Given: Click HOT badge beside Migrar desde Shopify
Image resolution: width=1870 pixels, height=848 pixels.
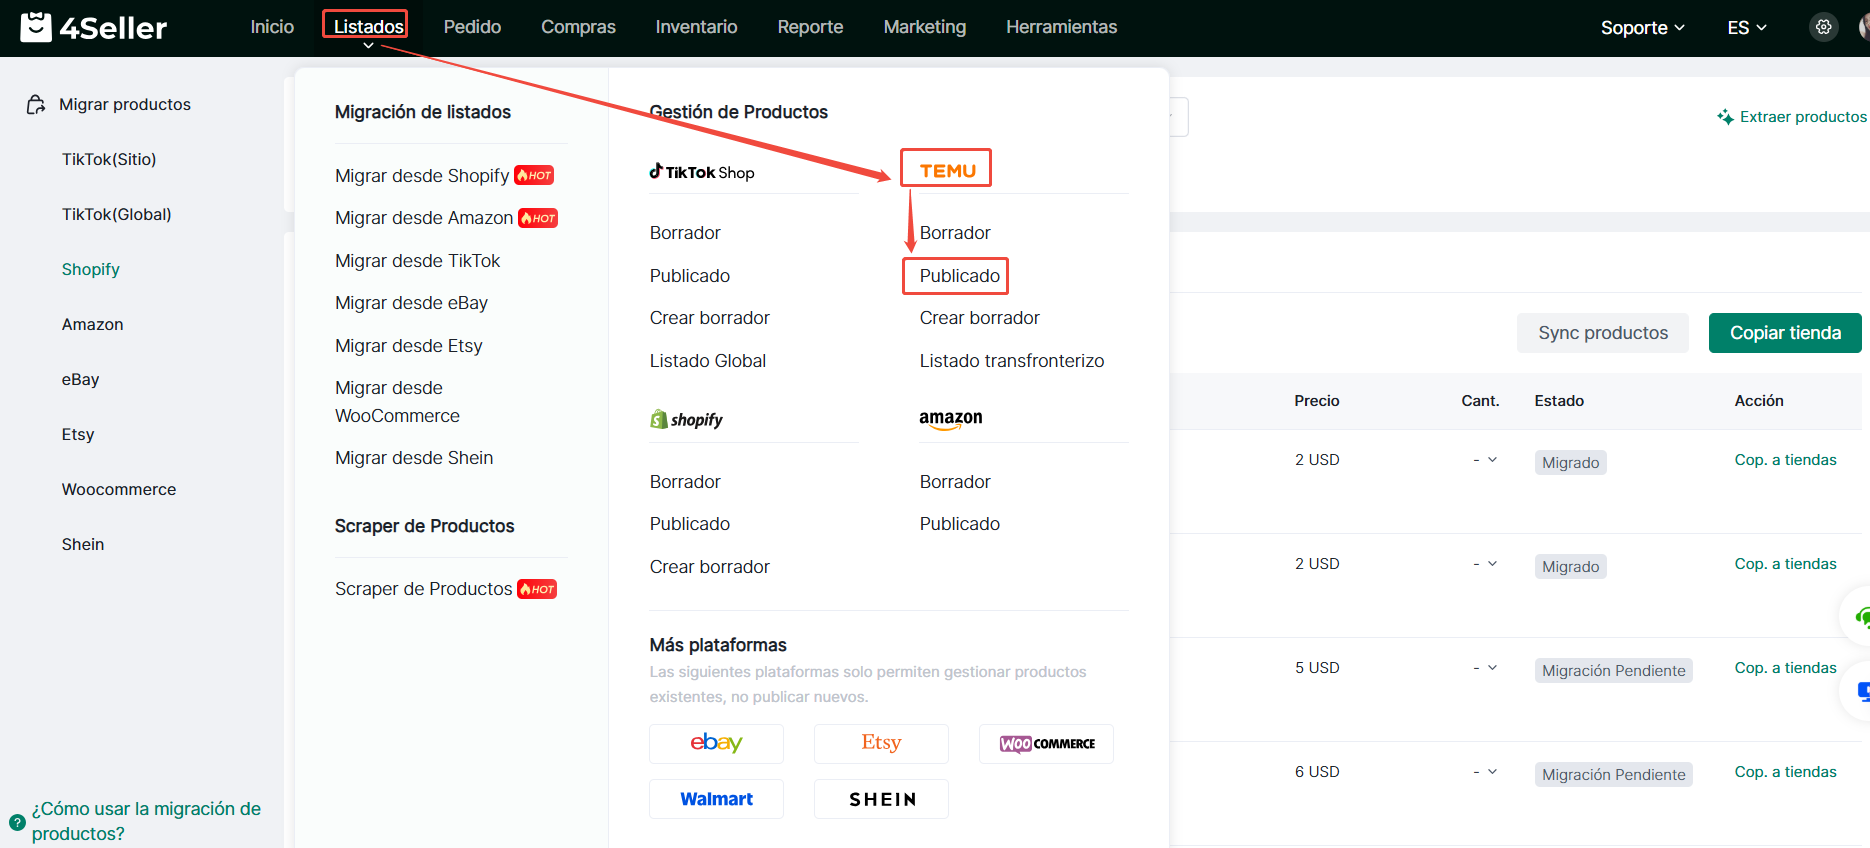Looking at the screenshot, I should [534, 175].
